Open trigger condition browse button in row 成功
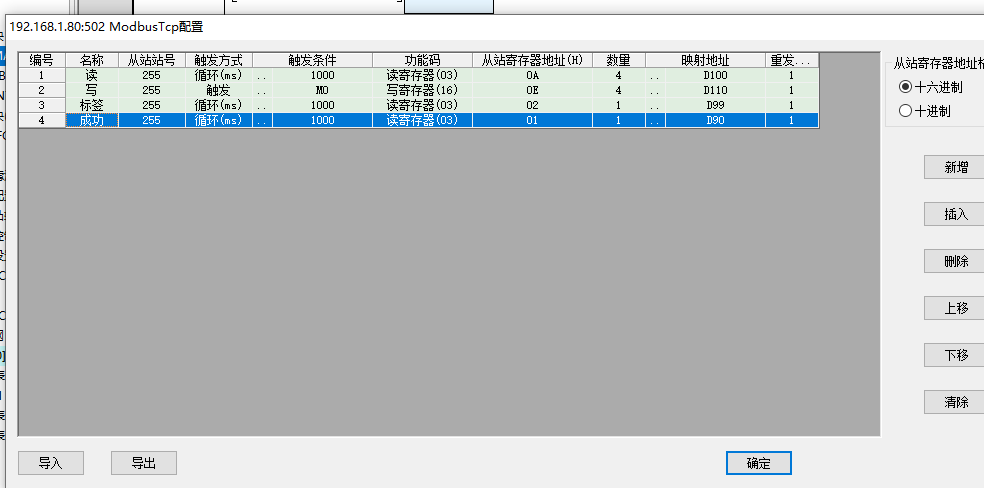Image resolution: width=984 pixels, height=488 pixels. click(x=262, y=120)
